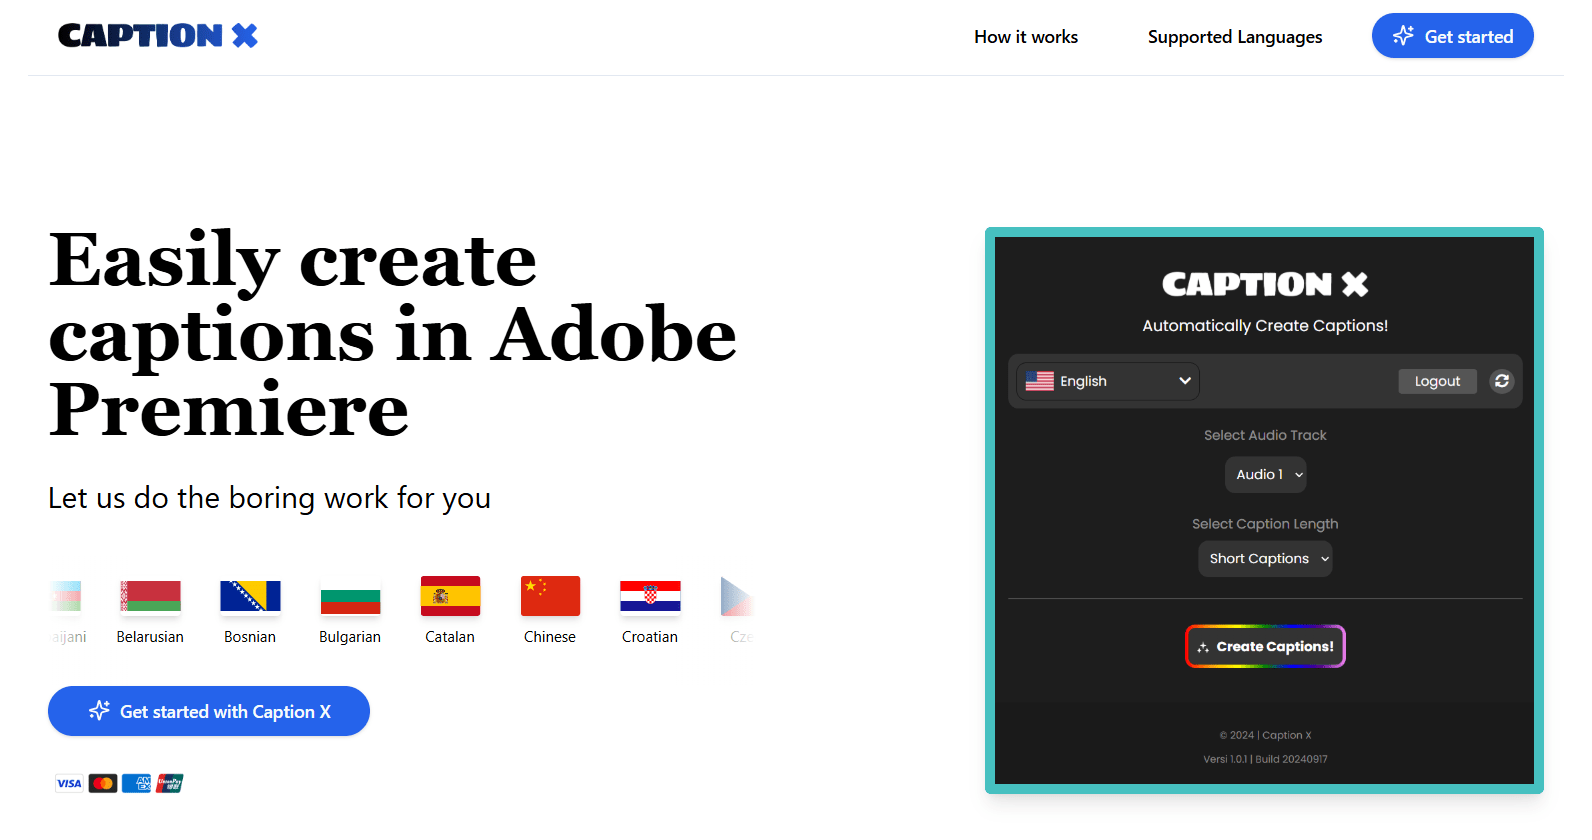Click sparkle icon on Get started with Caption X
Viewport: 1592px width, 840px height.
tap(99, 711)
